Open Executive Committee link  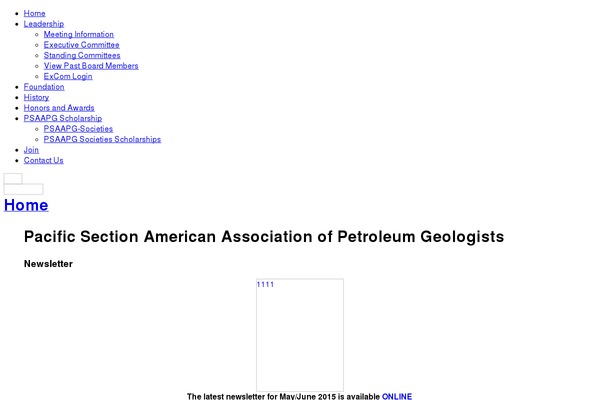click(x=82, y=45)
